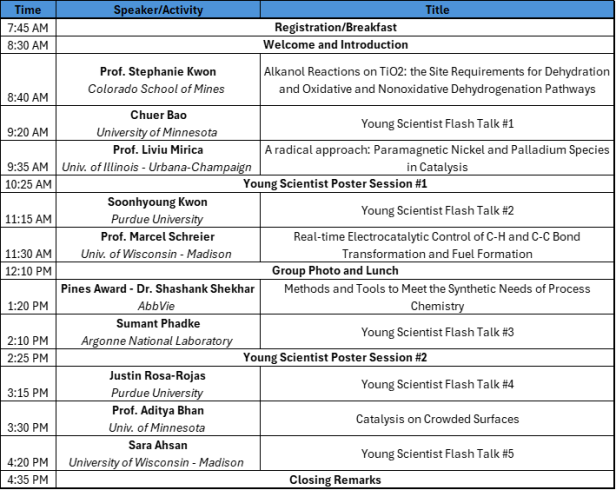Click the Welcome and Introduction row

coord(335,45)
